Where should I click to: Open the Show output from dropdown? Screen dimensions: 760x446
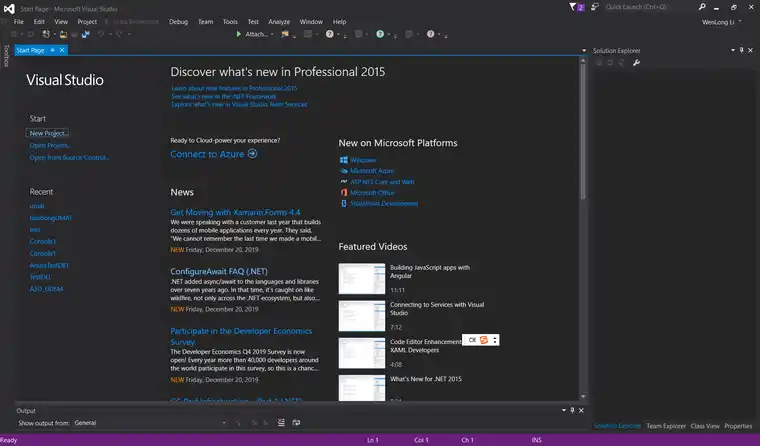pos(150,423)
